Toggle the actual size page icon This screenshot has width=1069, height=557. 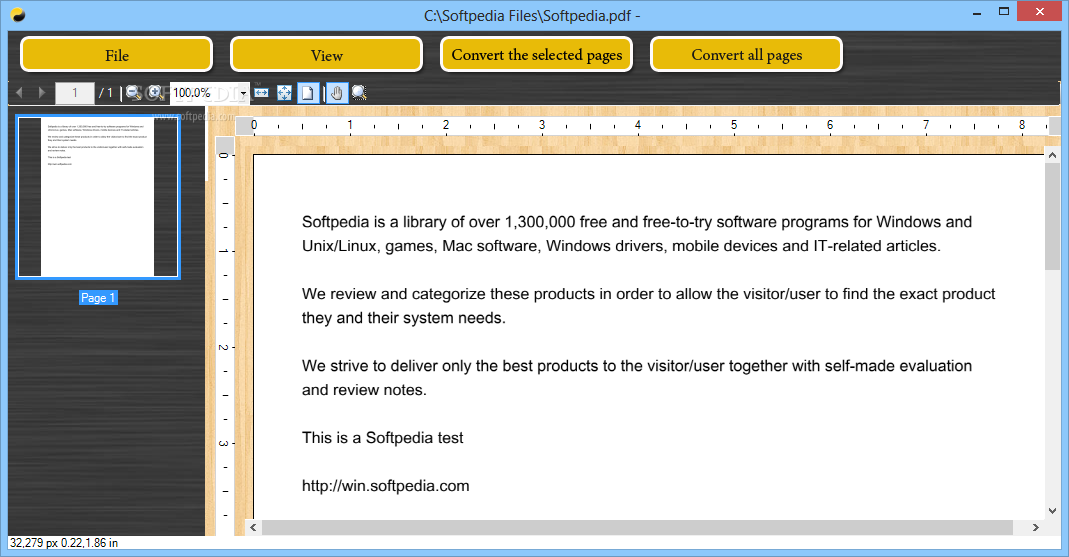pyautogui.click(x=307, y=93)
